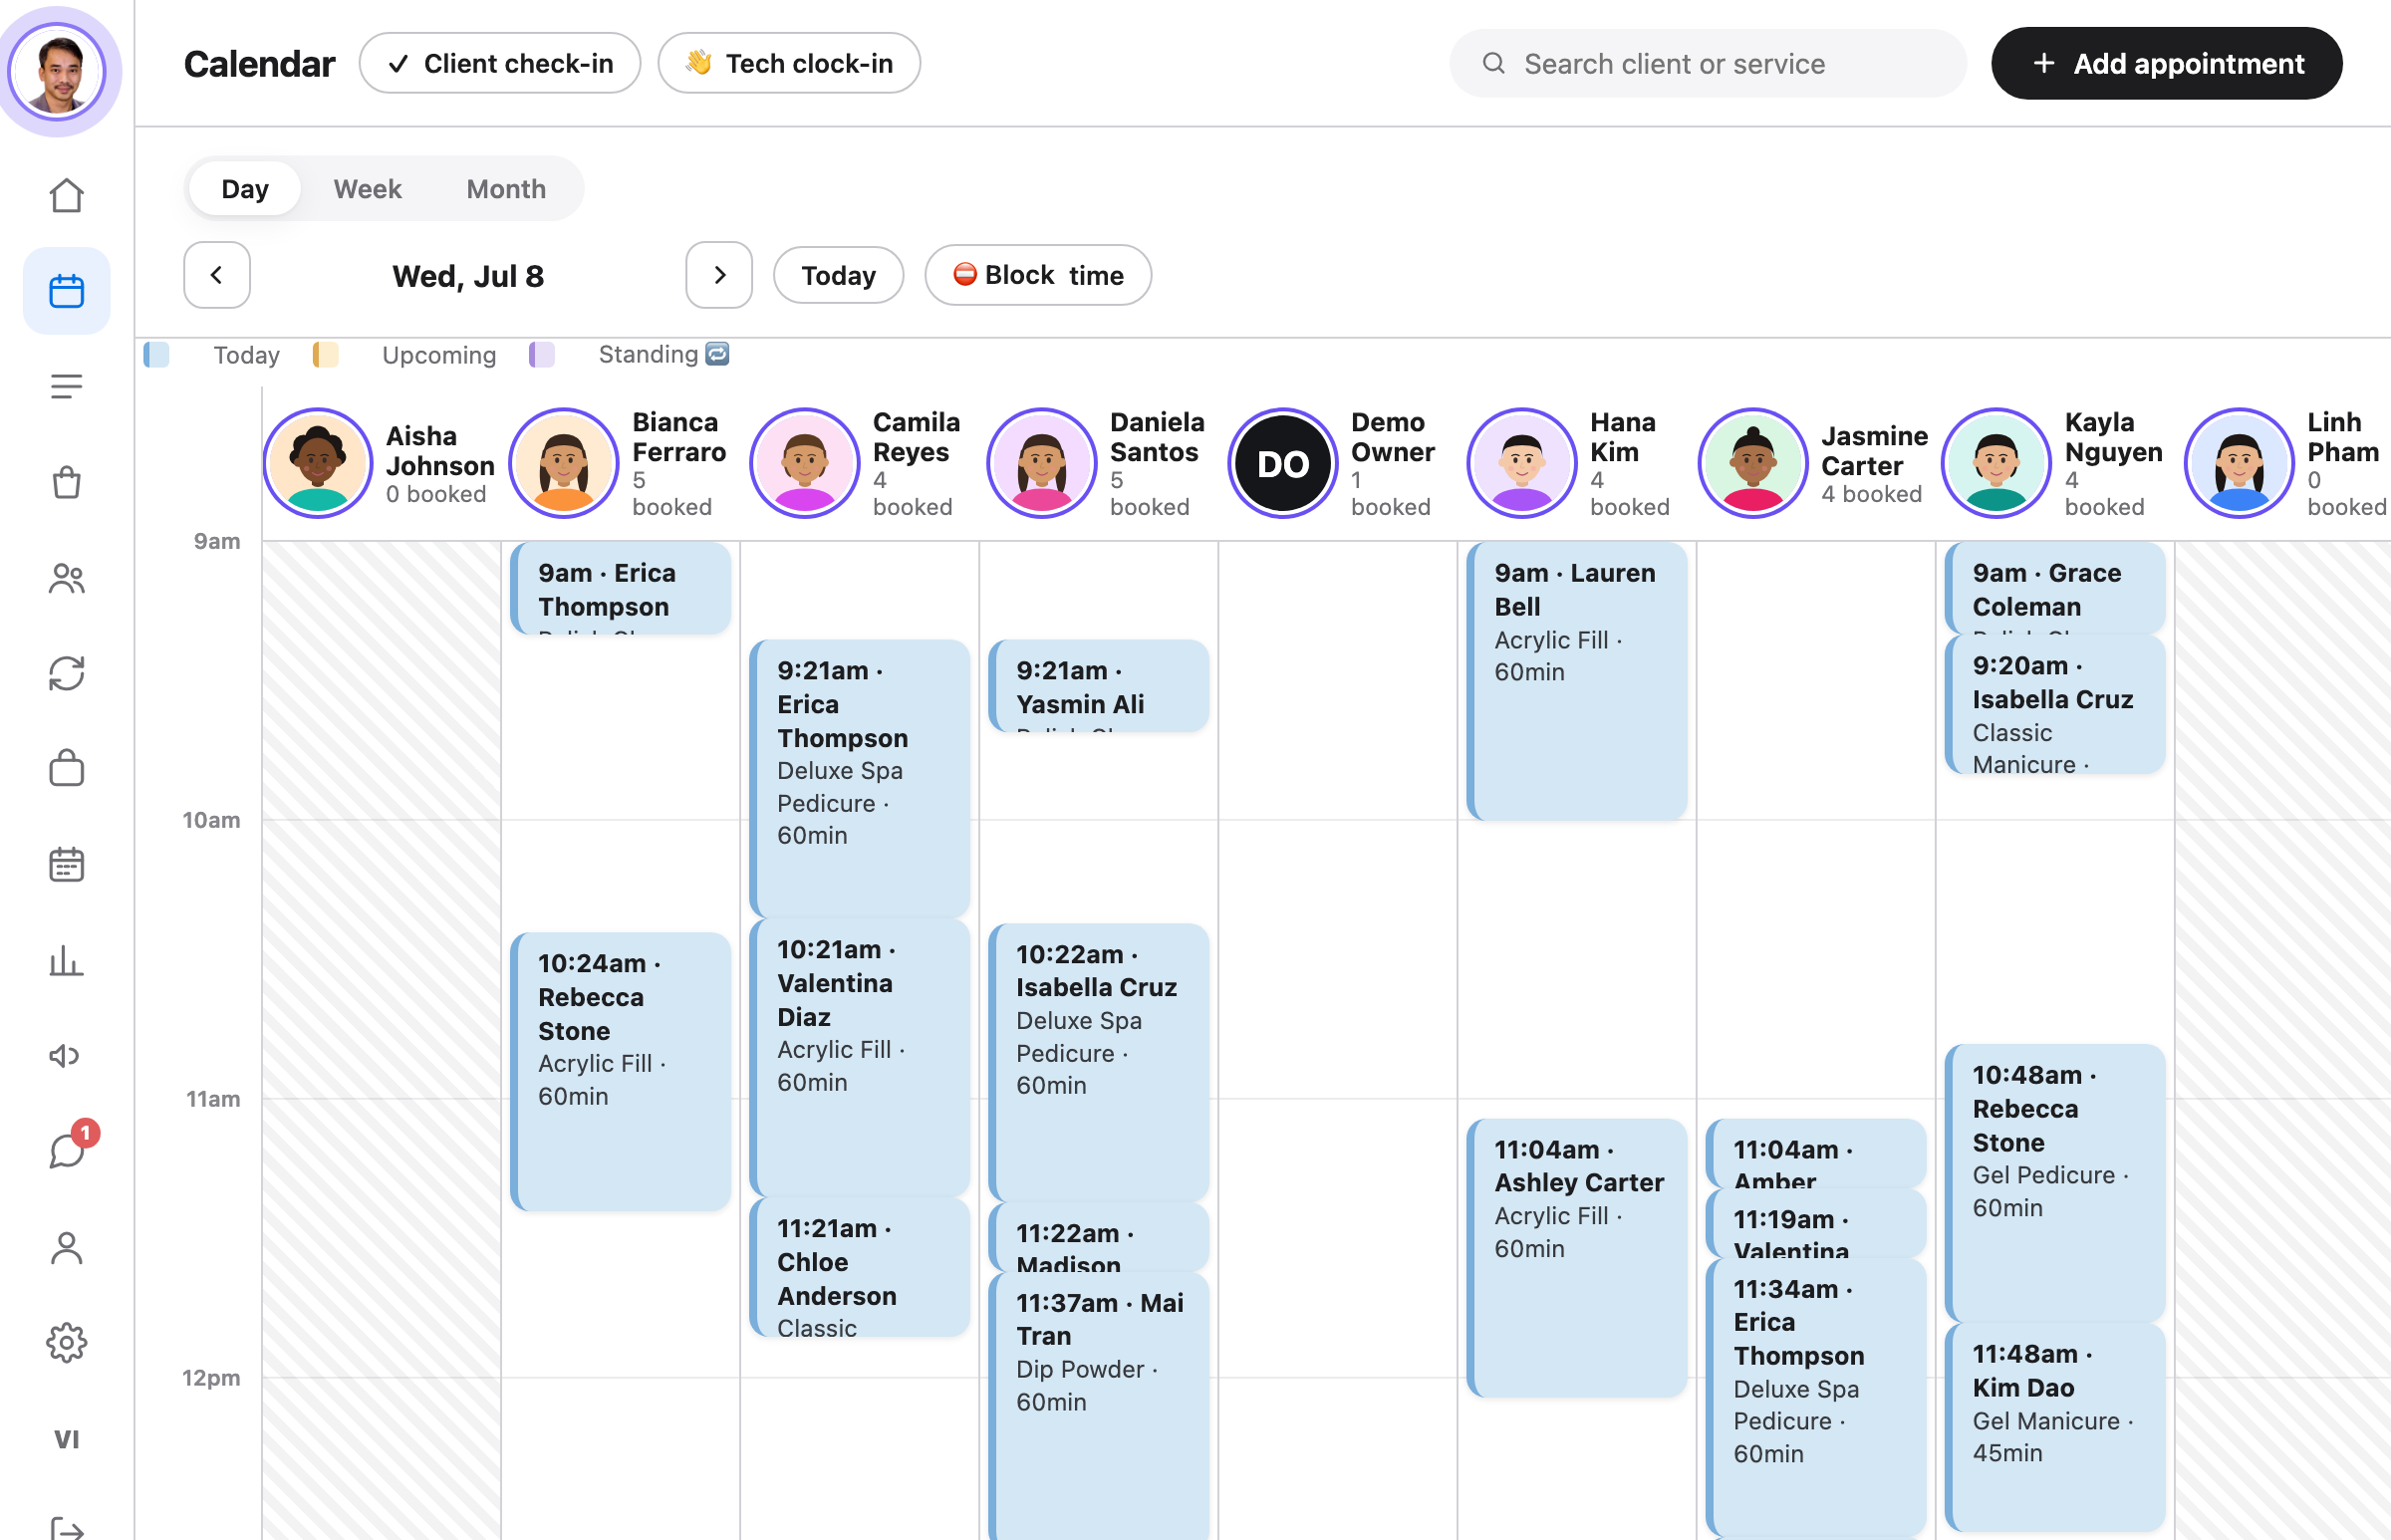2391x1540 pixels.
Task: Click the Add appointment button
Action: coord(2166,63)
